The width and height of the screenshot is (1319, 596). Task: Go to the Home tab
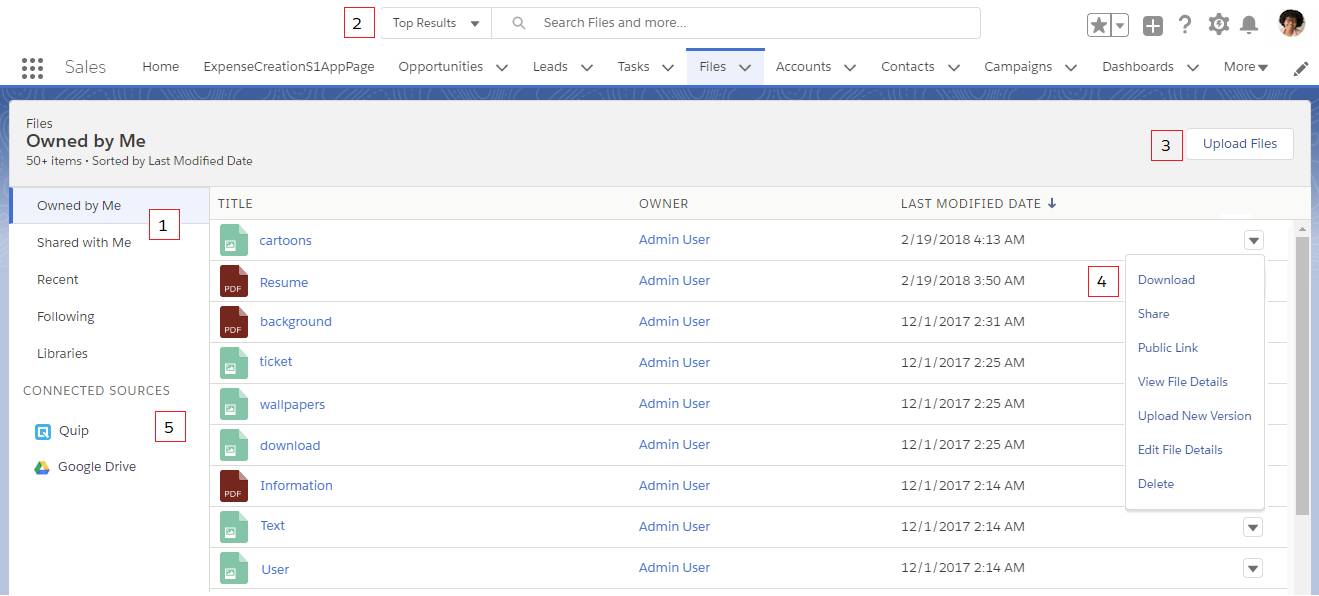[161, 67]
